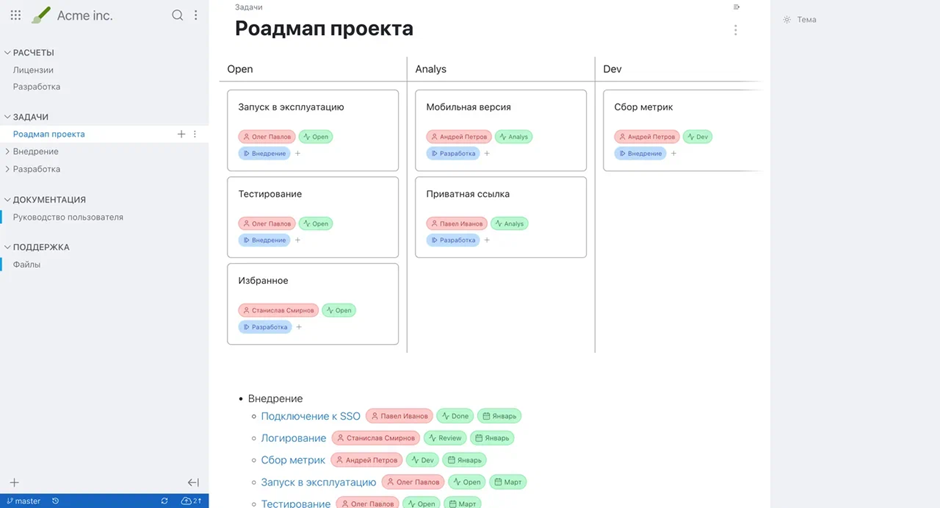
Task: Open the Избранное kanban card title
Action: point(263,281)
